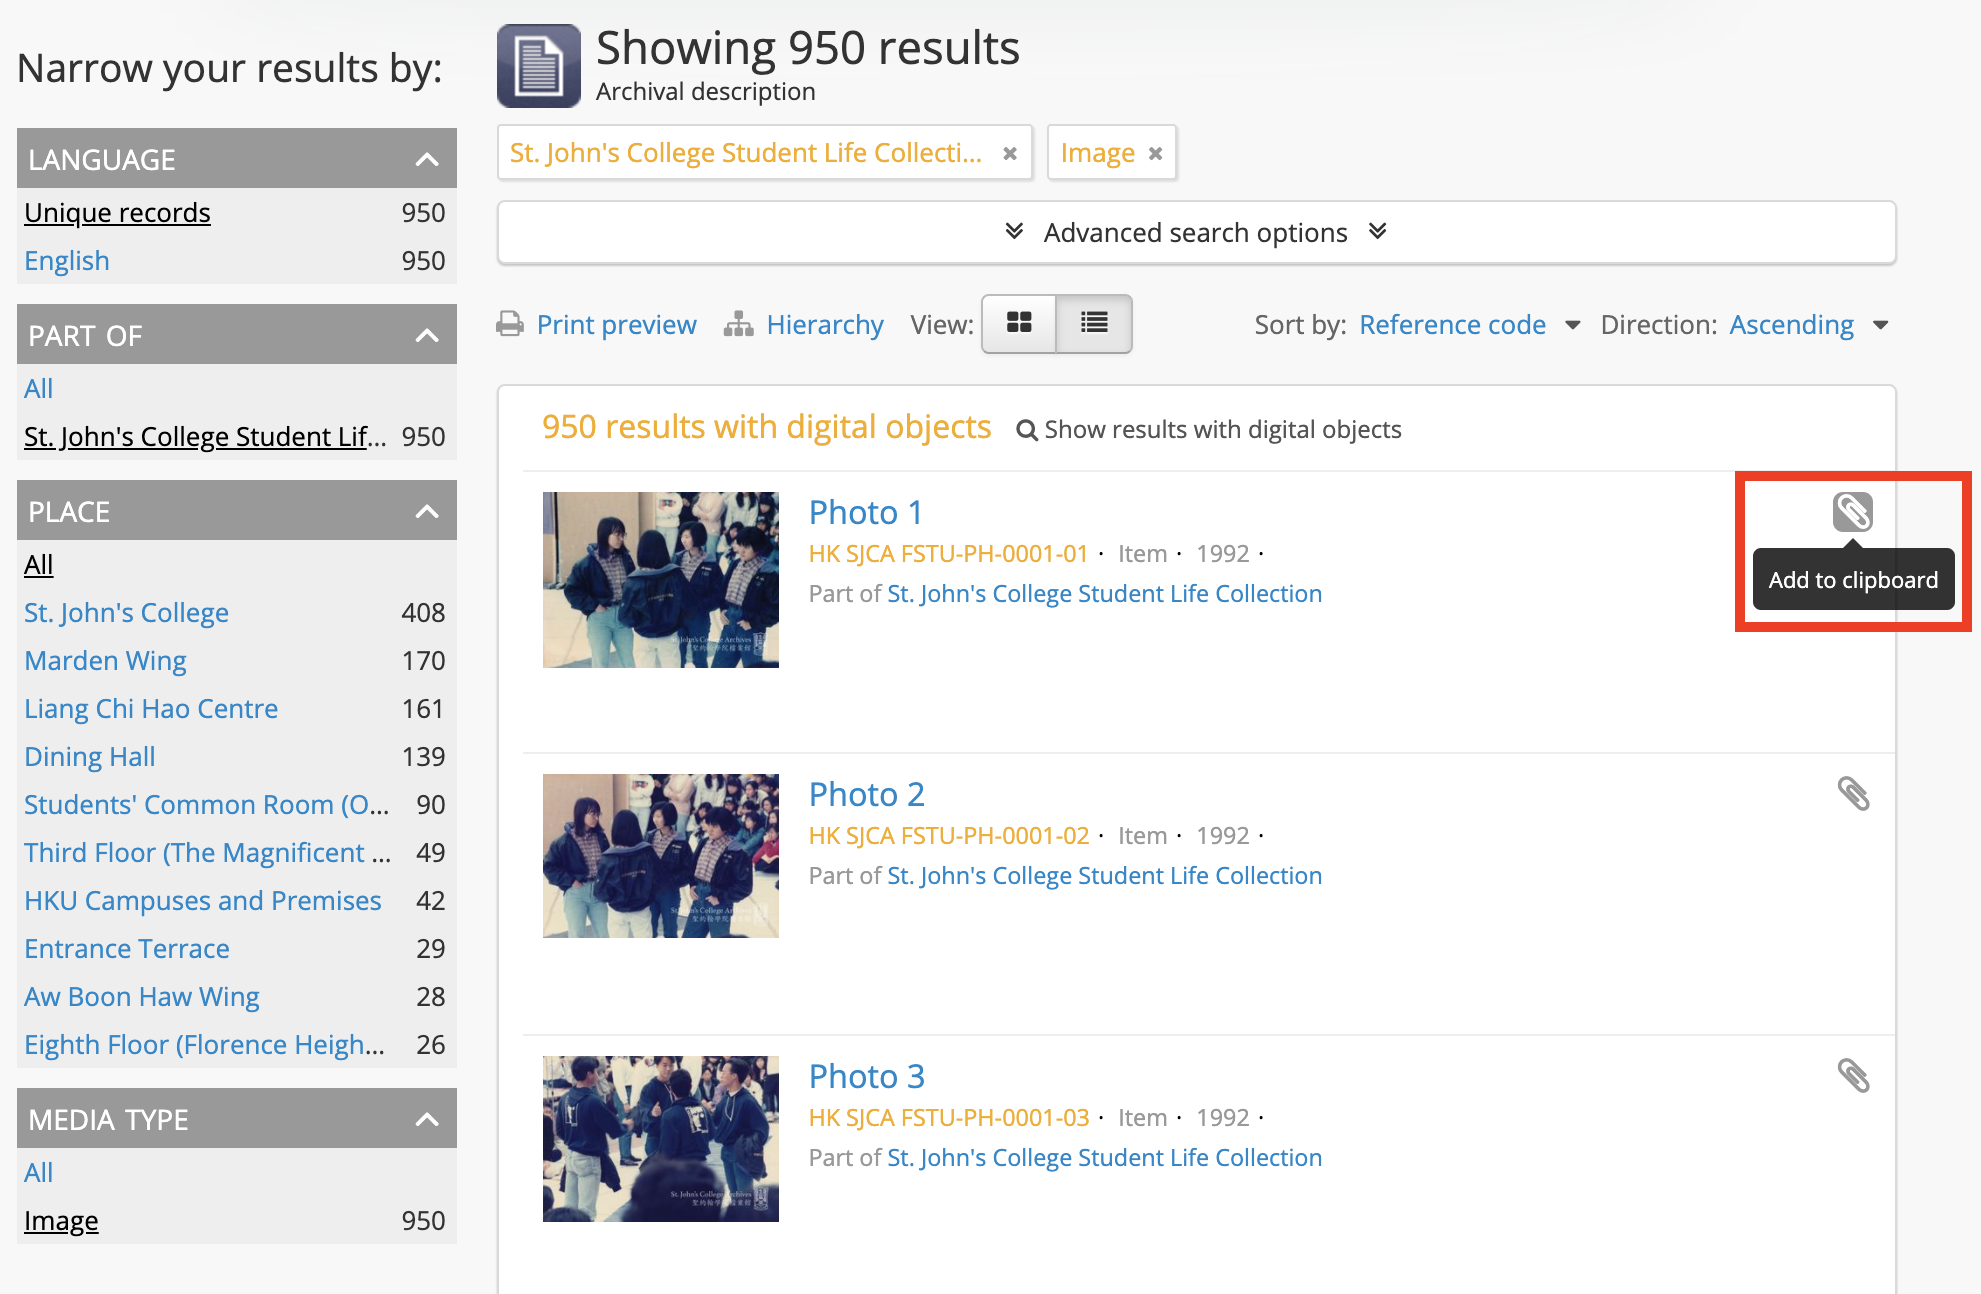Collapse the LANGUAGE panel

pos(428,158)
